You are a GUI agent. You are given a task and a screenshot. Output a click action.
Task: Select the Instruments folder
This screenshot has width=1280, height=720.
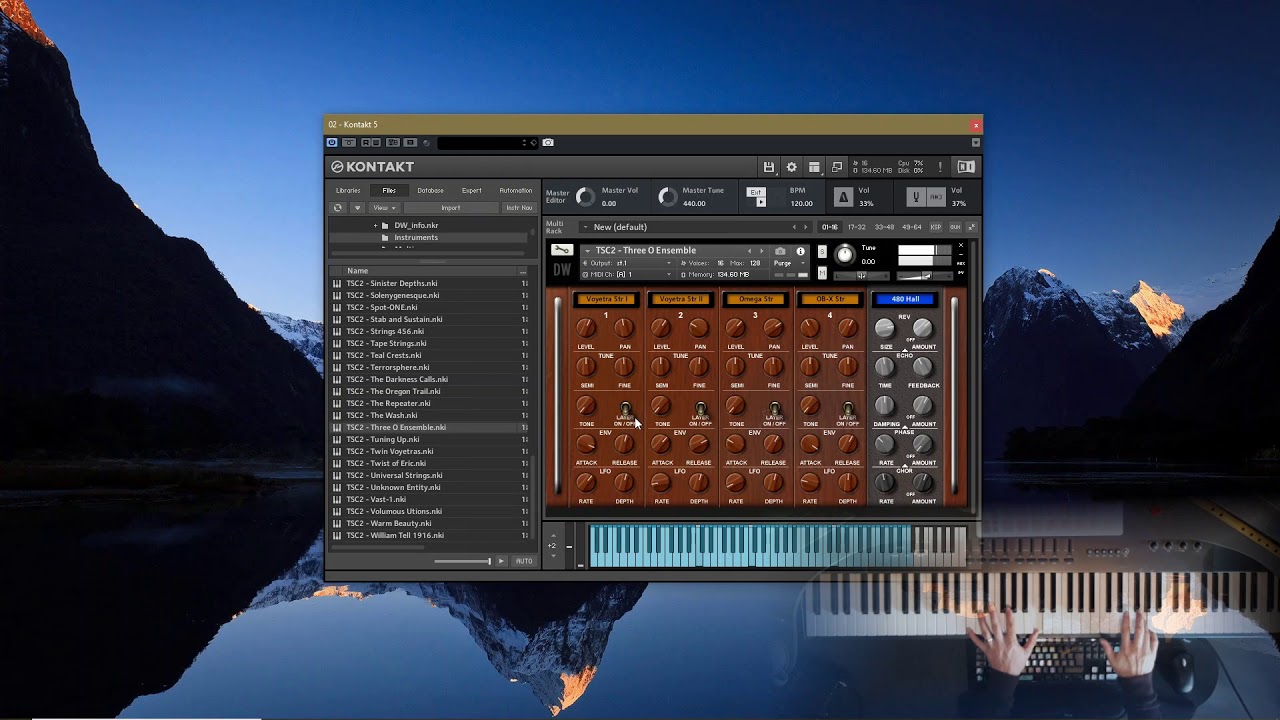(x=416, y=238)
